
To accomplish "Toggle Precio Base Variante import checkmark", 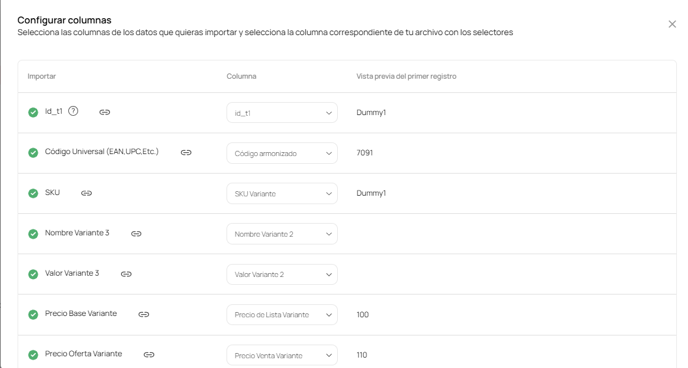I will pos(33,314).
